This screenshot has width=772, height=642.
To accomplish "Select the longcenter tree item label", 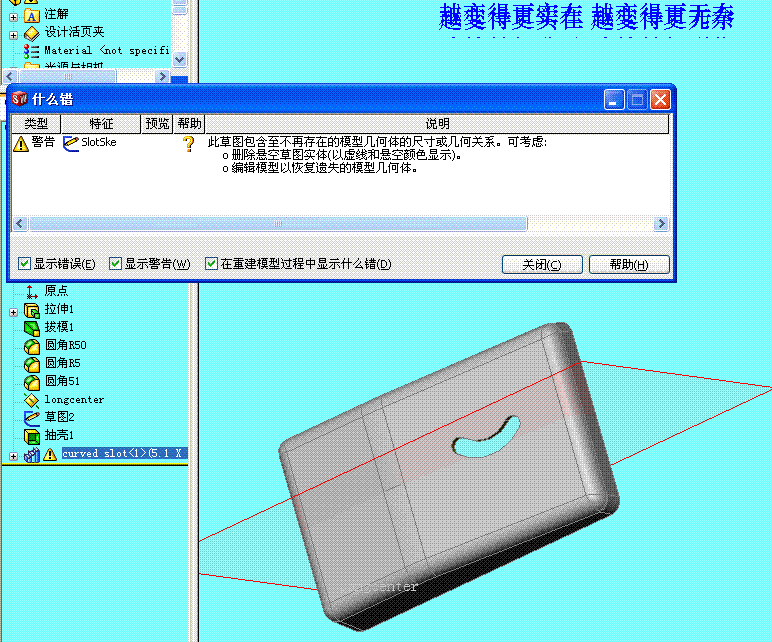I will [x=74, y=399].
